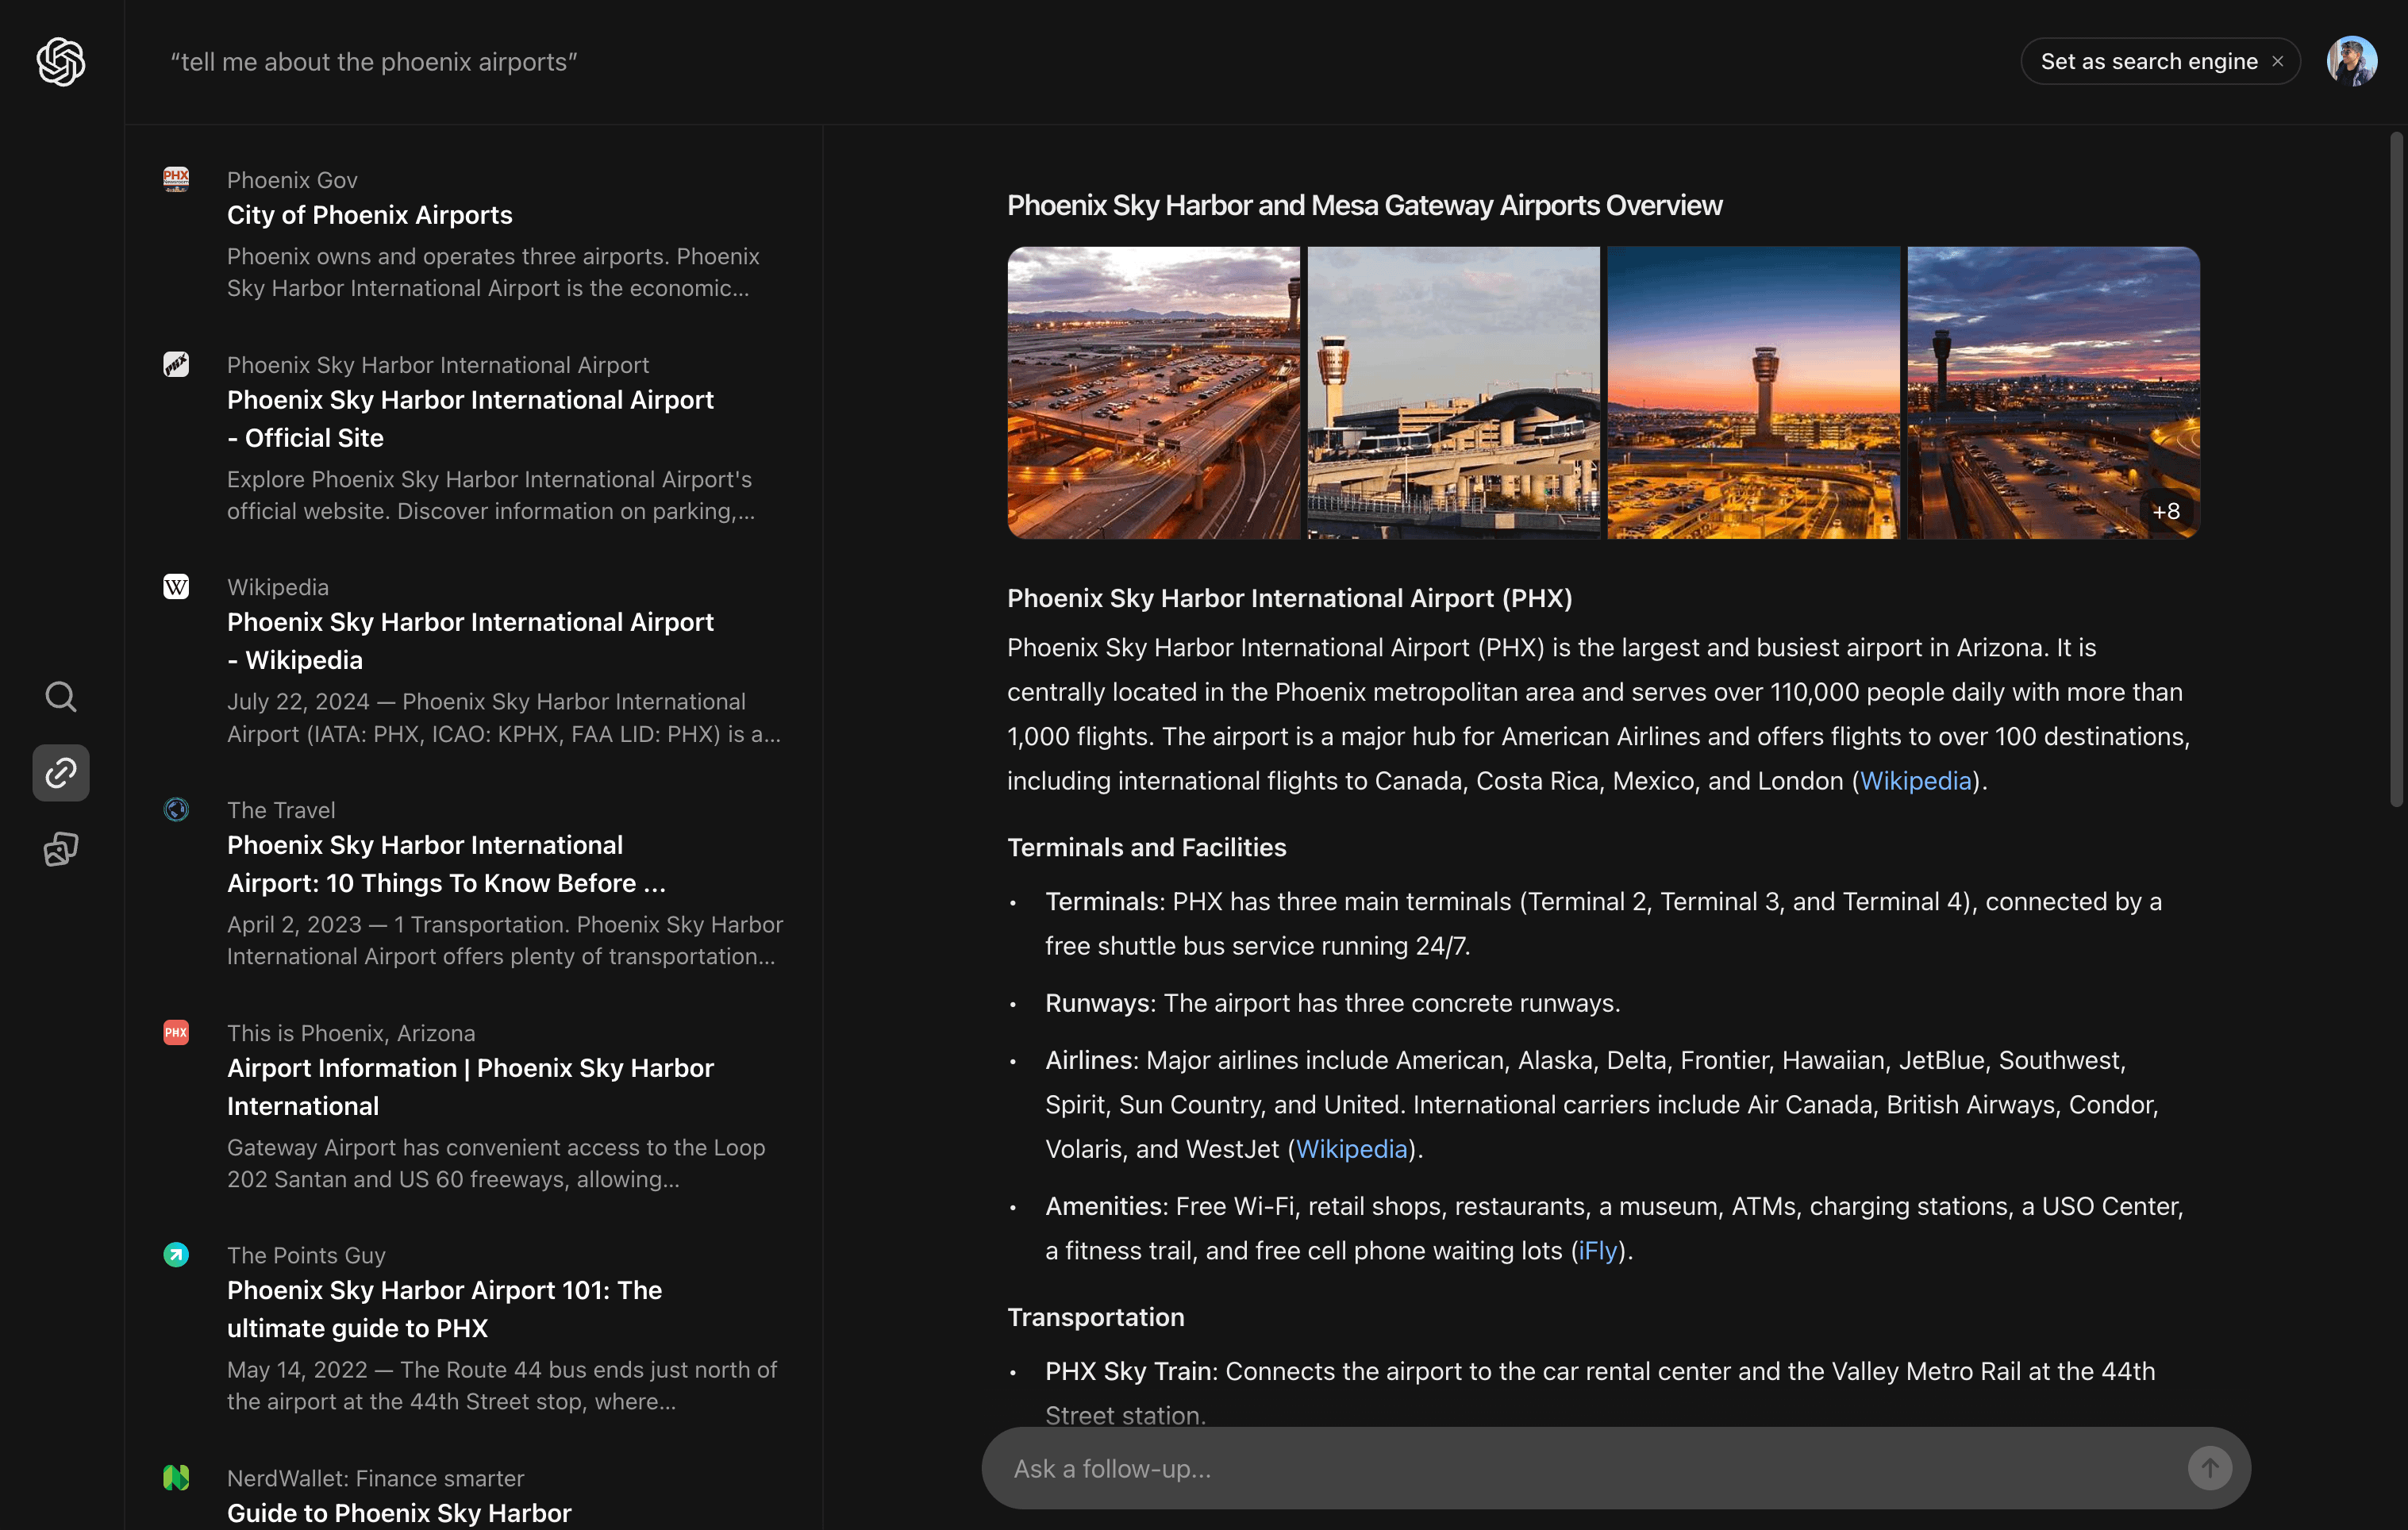Click the query text at top
This screenshot has height=1530, width=2408.
coord(374,62)
